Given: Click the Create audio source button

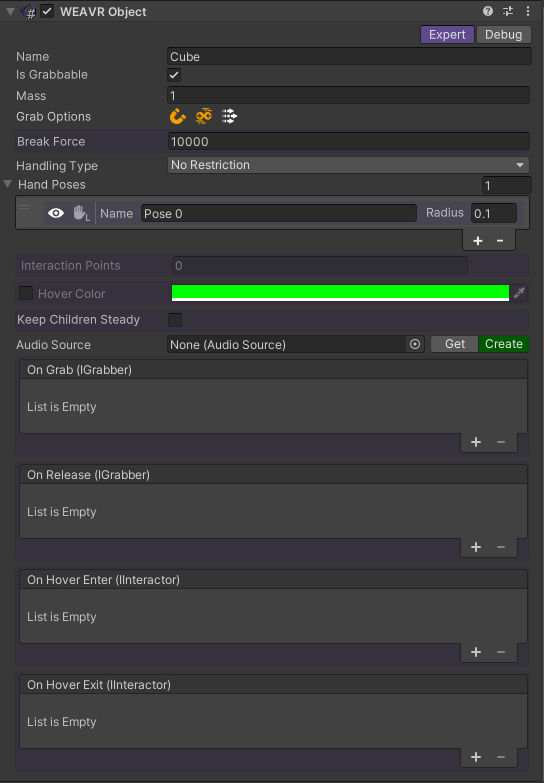Looking at the screenshot, I should pos(504,344).
